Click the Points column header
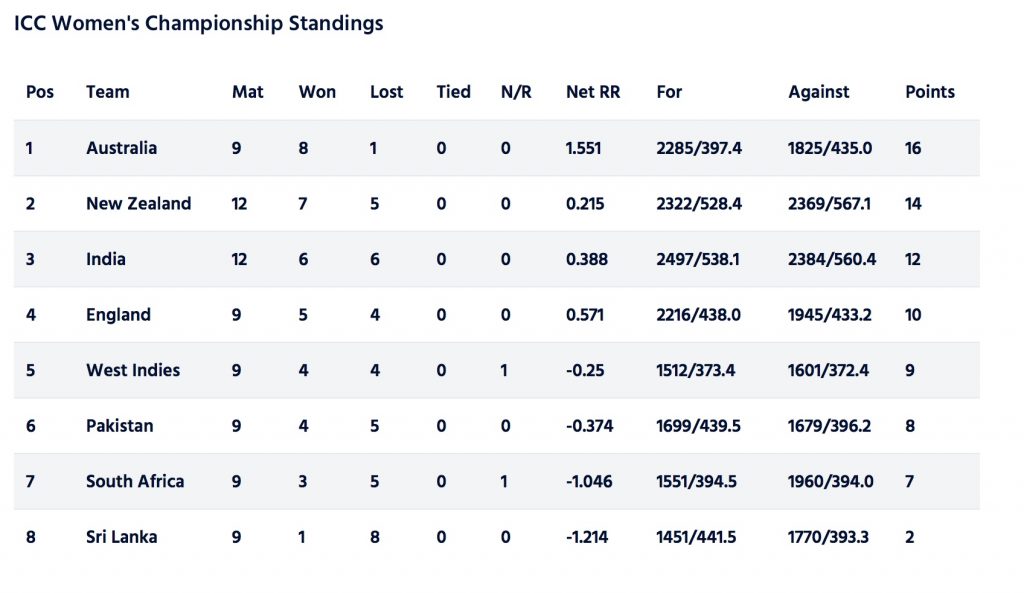The height and width of the screenshot is (593, 1024). (x=930, y=92)
